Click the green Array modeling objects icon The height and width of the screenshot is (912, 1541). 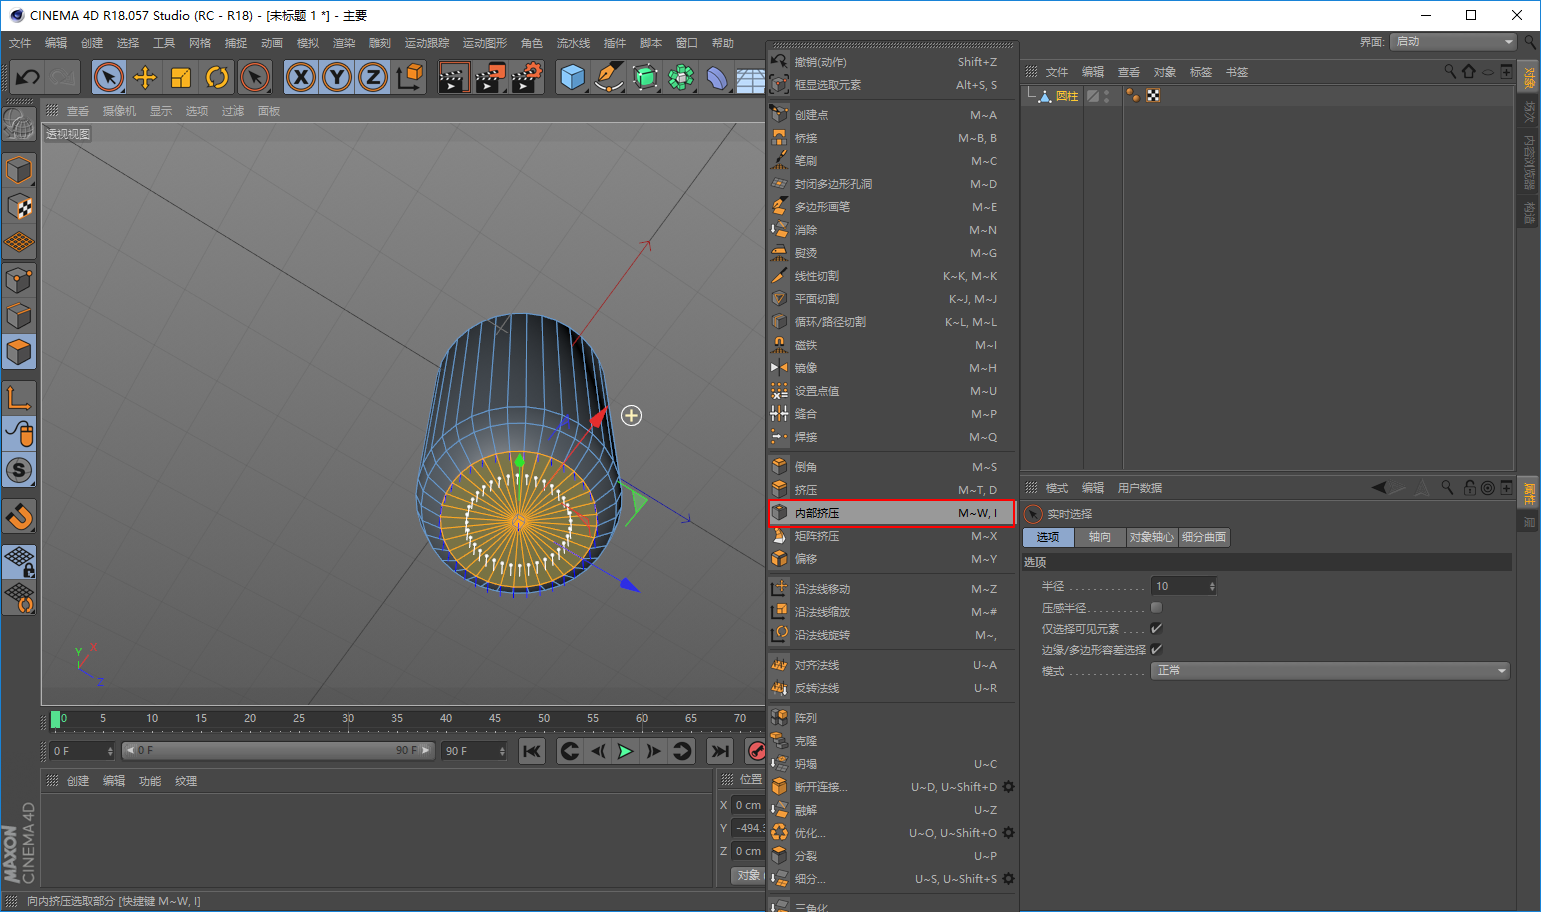point(681,77)
